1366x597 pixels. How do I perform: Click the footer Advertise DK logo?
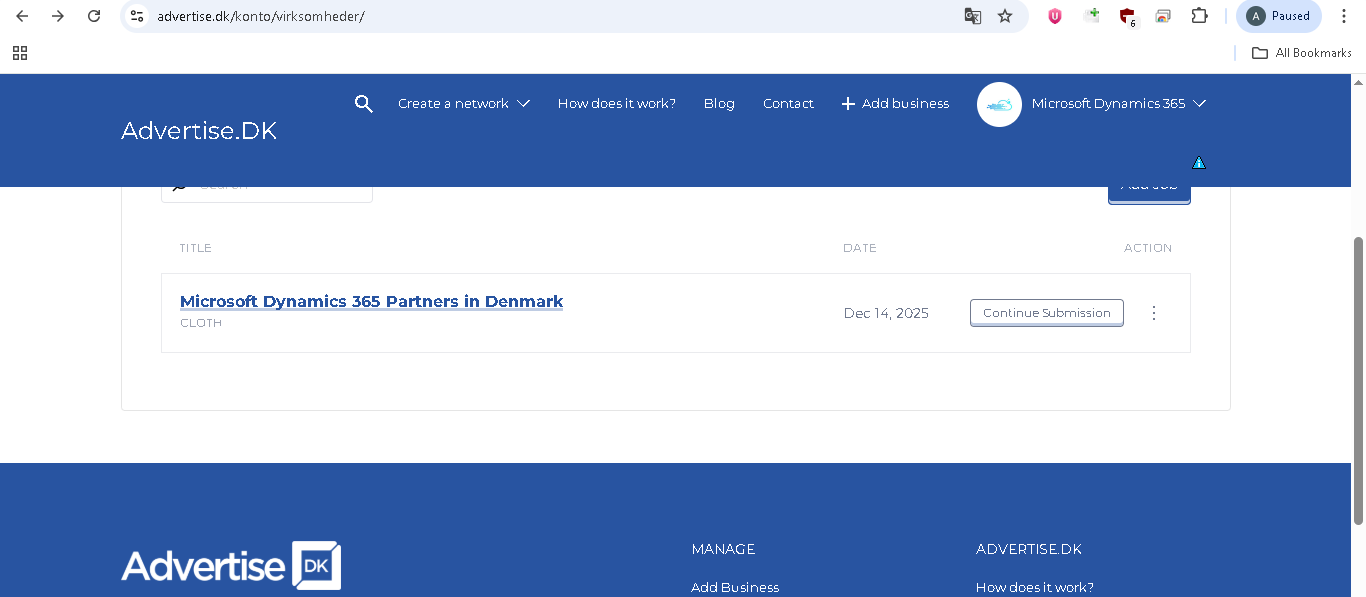coord(231,566)
